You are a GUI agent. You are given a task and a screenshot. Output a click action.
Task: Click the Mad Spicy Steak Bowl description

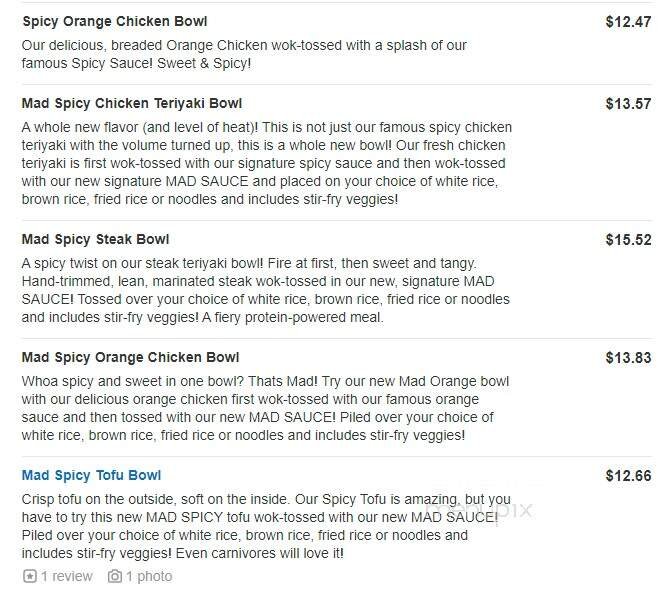pyautogui.click(x=266, y=290)
